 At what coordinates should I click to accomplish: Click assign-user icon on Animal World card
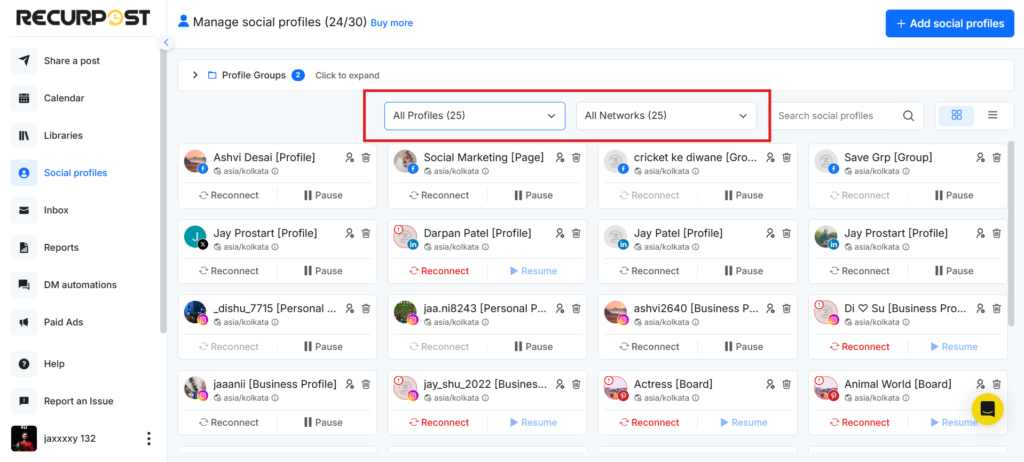pyautogui.click(x=980, y=384)
